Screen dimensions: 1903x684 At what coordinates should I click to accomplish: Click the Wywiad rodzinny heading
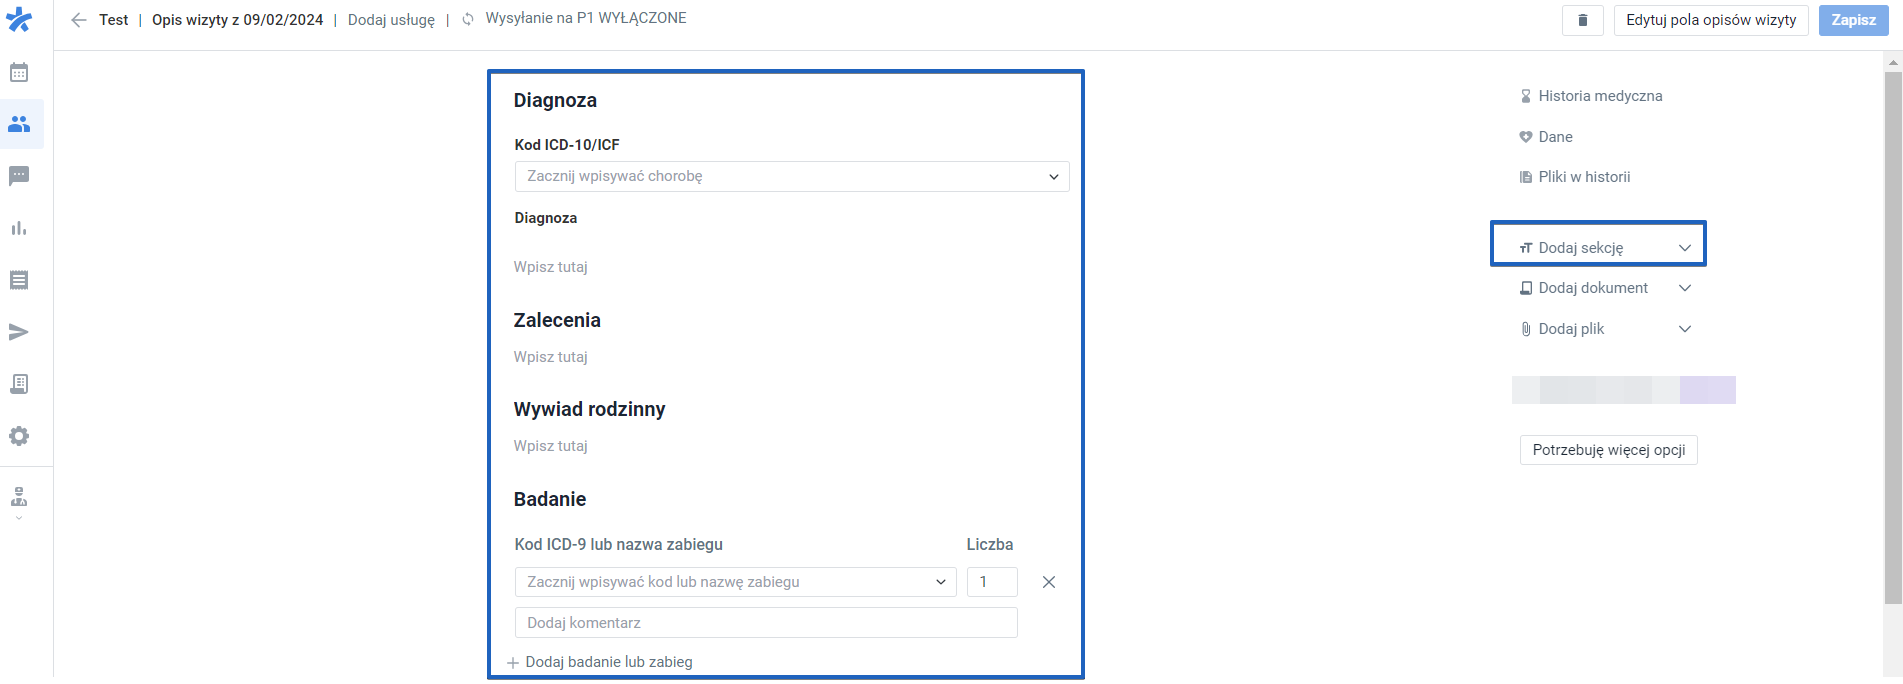click(x=589, y=409)
